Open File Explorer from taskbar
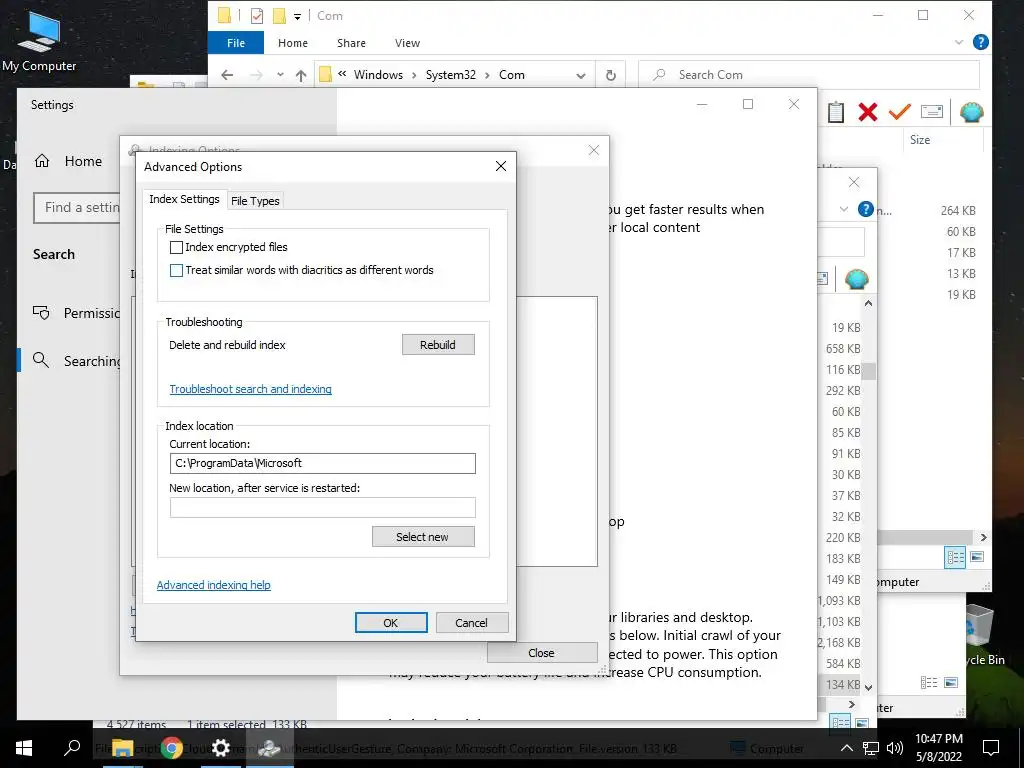 [x=122, y=748]
